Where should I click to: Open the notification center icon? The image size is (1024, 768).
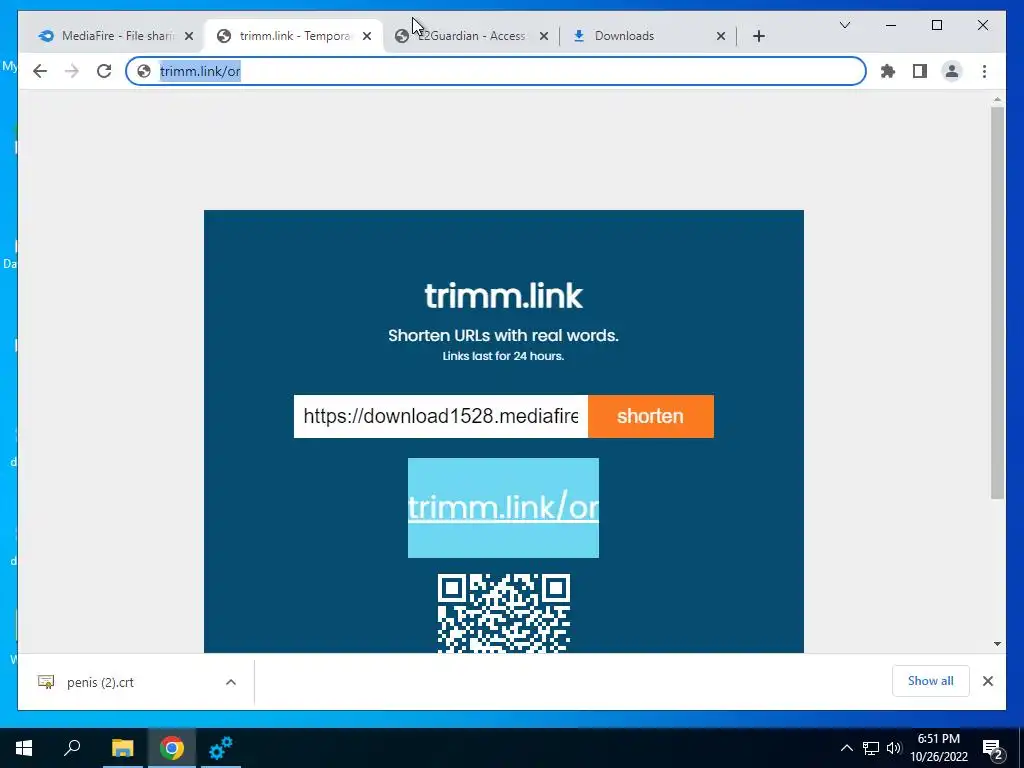[x=993, y=748]
